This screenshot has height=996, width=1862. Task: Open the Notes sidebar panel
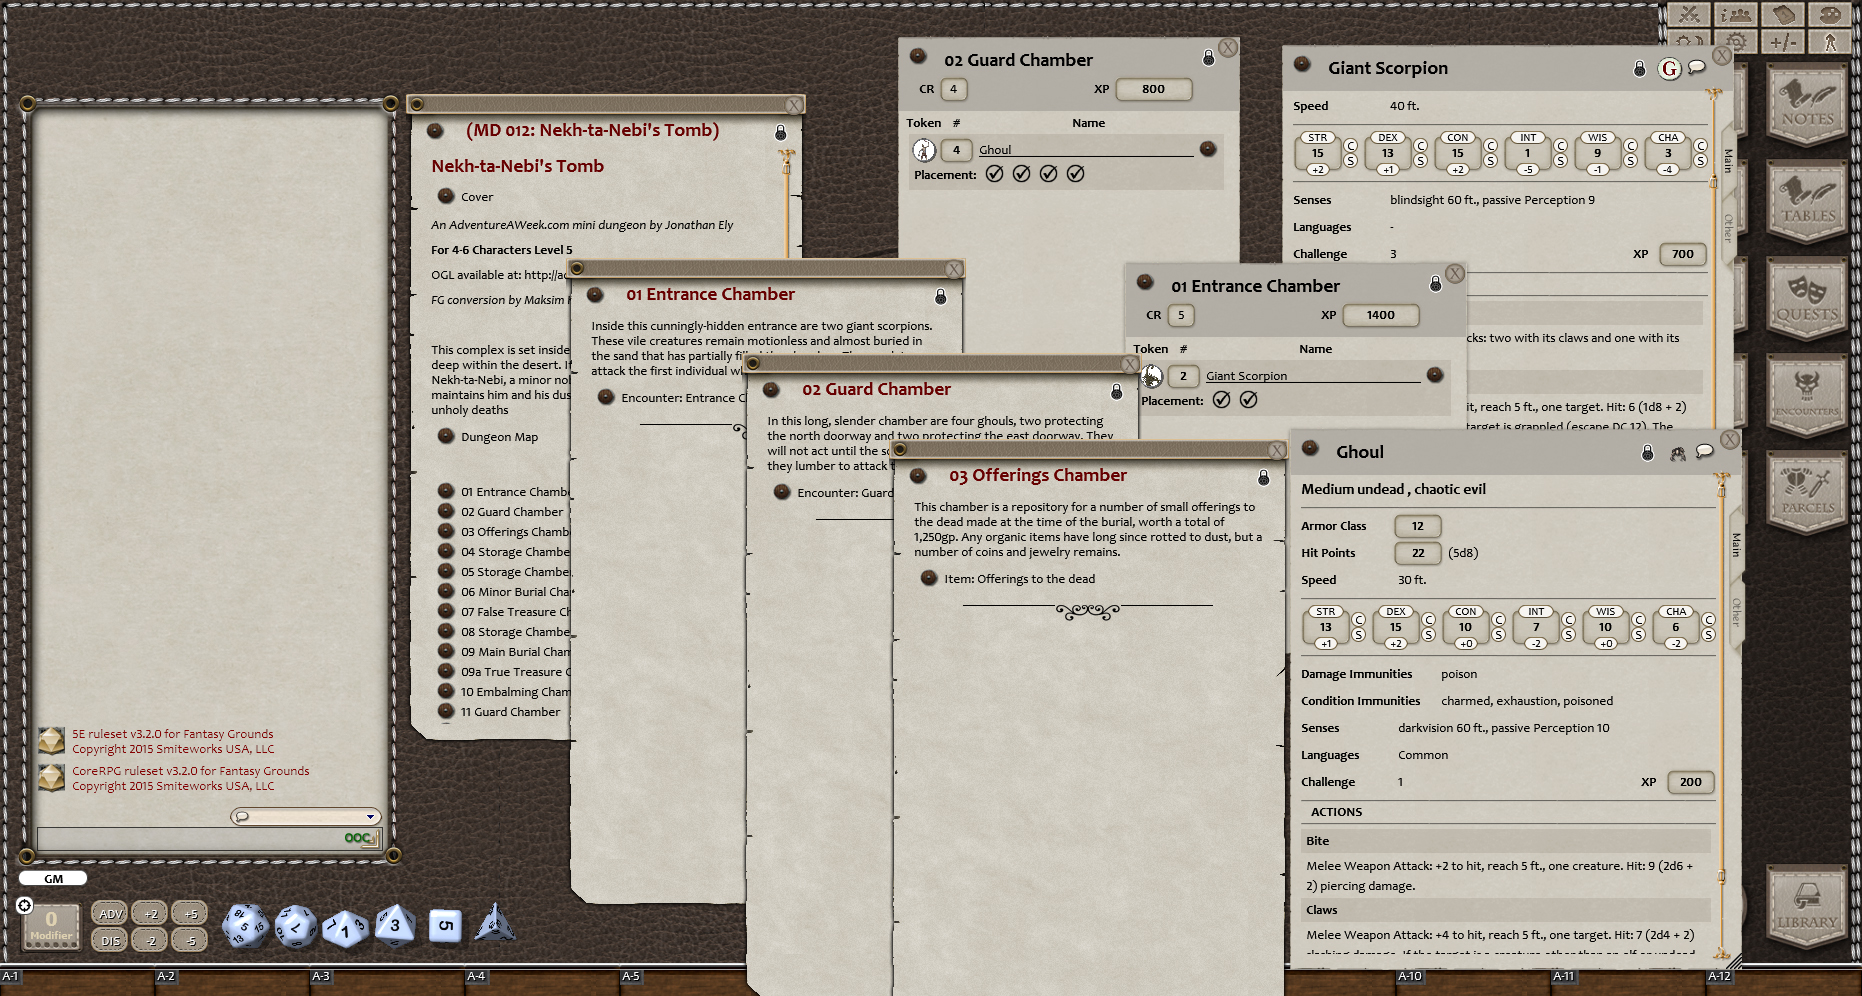(1808, 107)
